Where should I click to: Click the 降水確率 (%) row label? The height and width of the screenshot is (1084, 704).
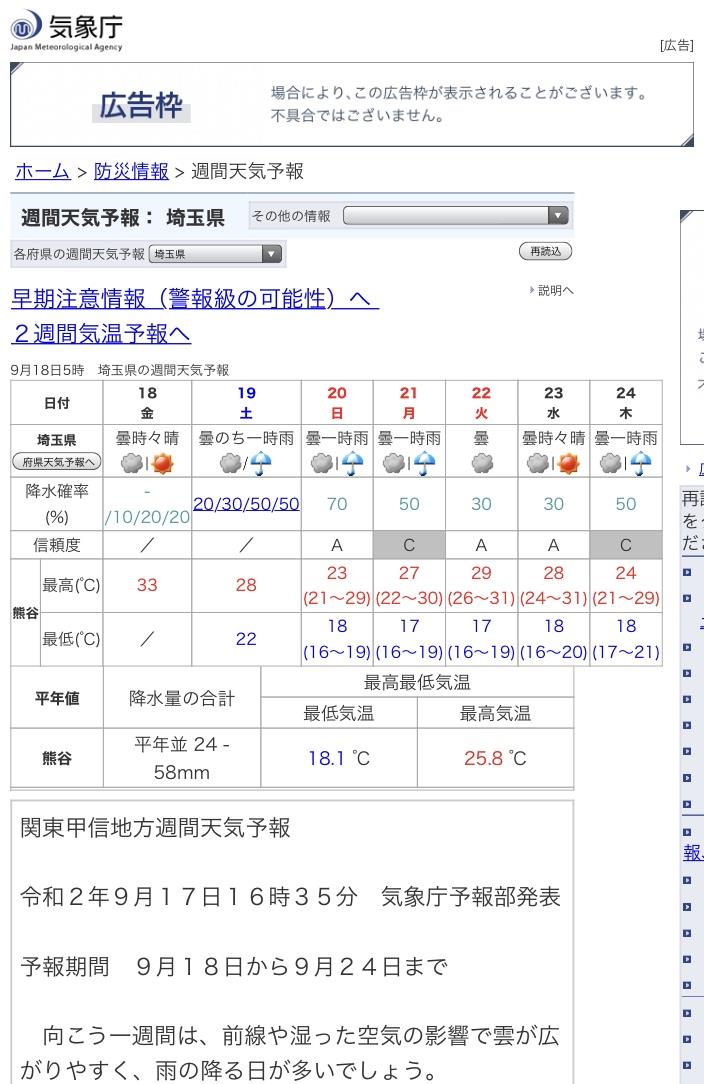(57, 504)
